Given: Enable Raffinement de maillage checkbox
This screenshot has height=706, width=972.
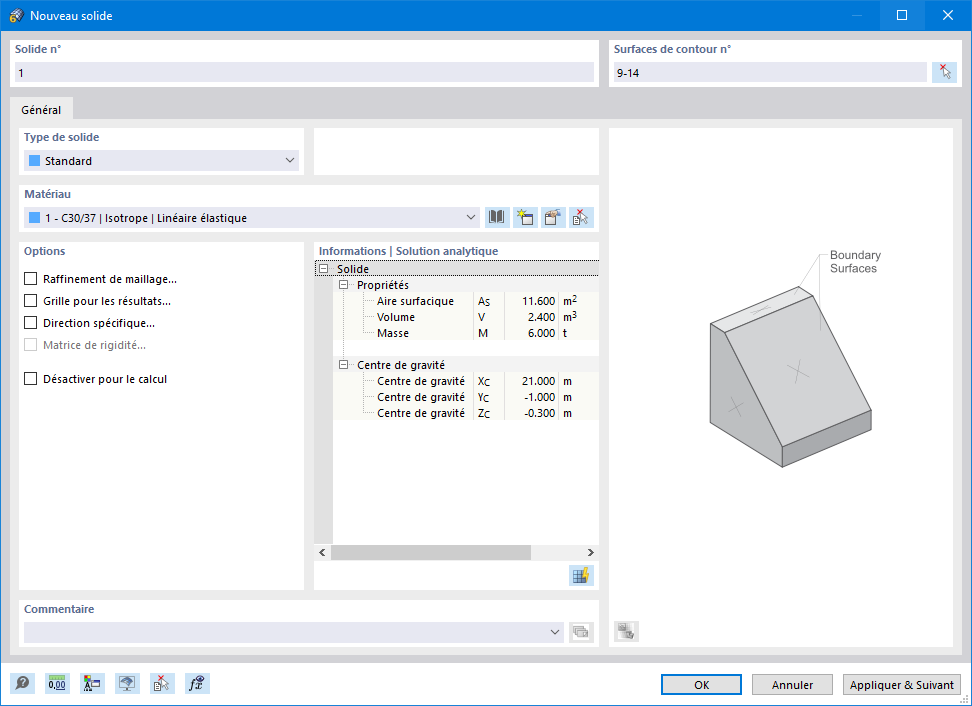Looking at the screenshot, I should (x=30, y=279).
